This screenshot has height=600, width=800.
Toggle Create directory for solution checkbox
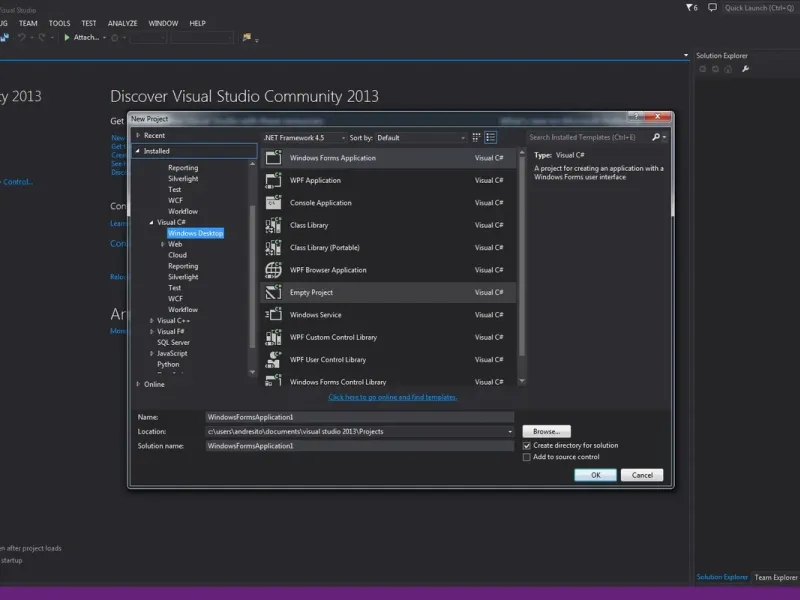click(x=527, y=446)
